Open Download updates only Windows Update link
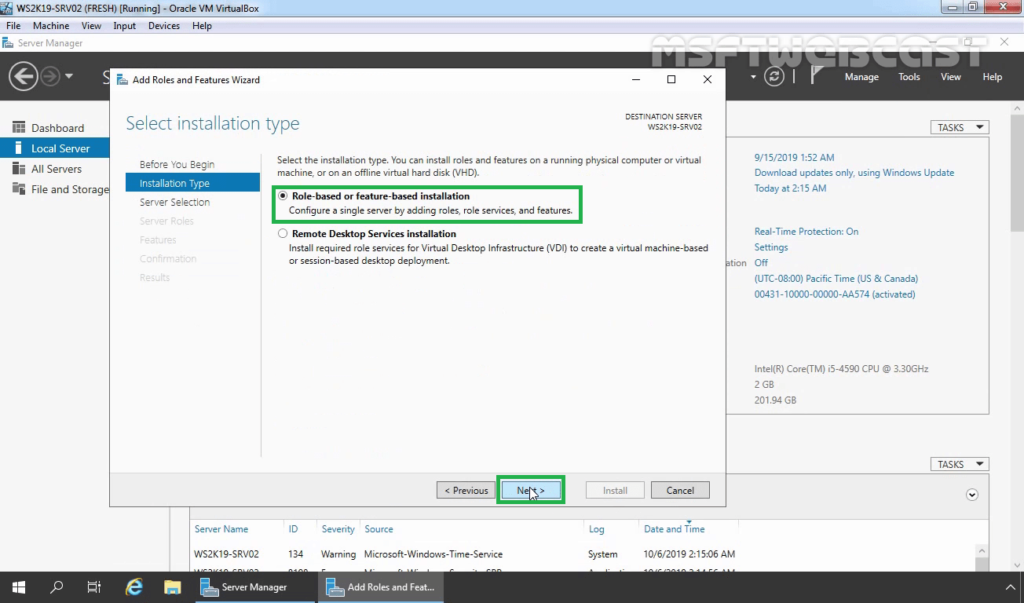1024x603 pixels. click(x=854, y=172)
